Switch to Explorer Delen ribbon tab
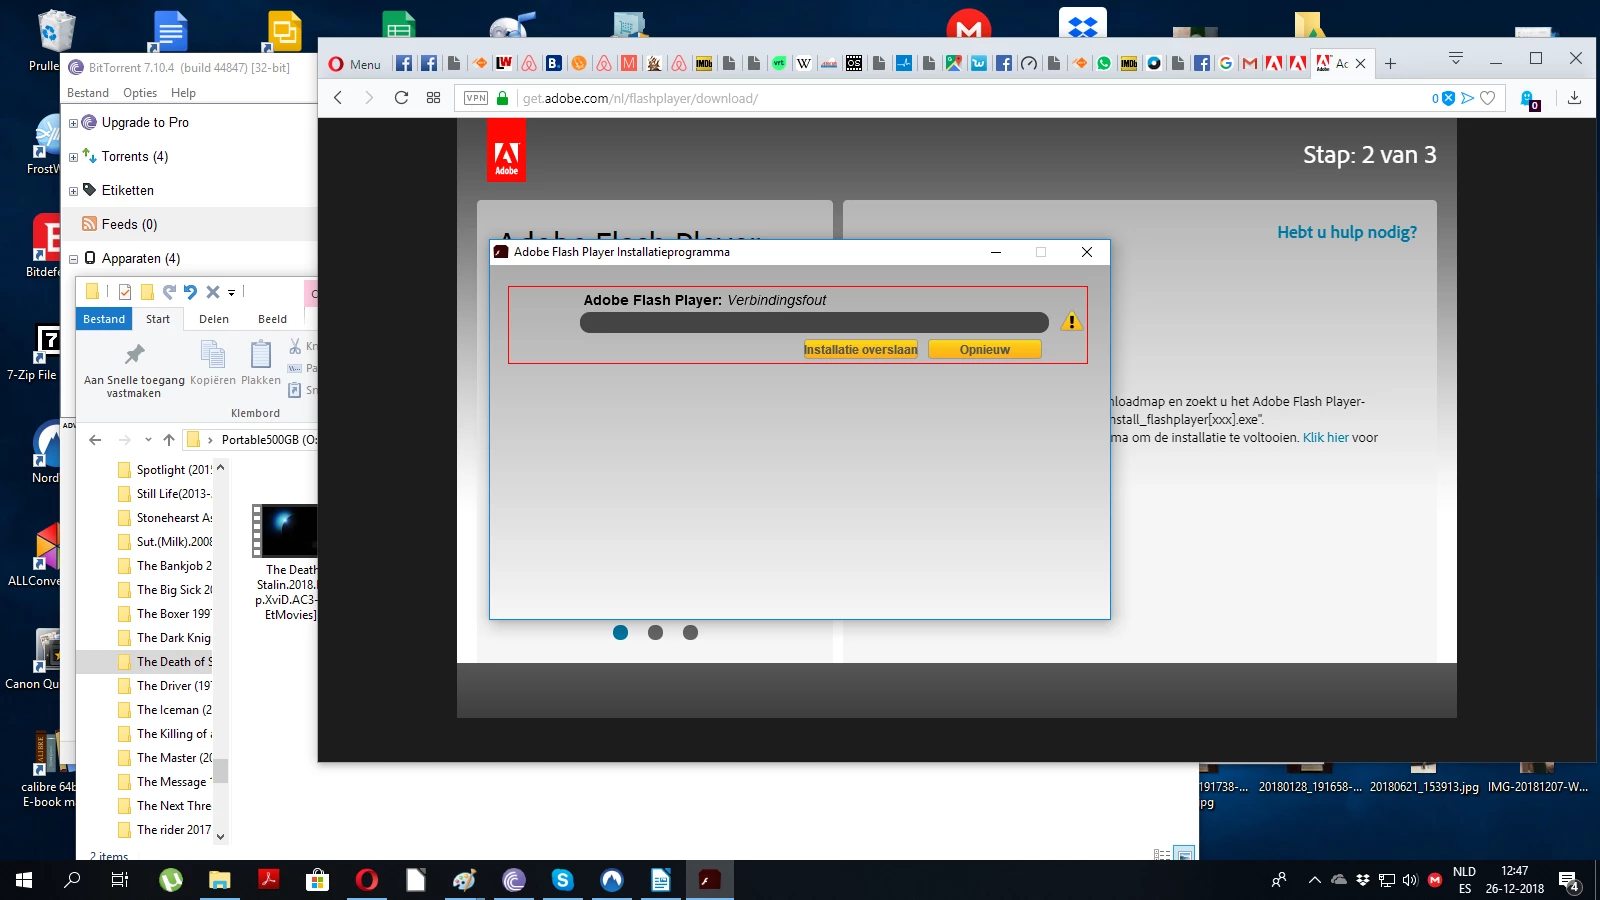This screenshot has height=900, width=1600. (x=214, y=319)
